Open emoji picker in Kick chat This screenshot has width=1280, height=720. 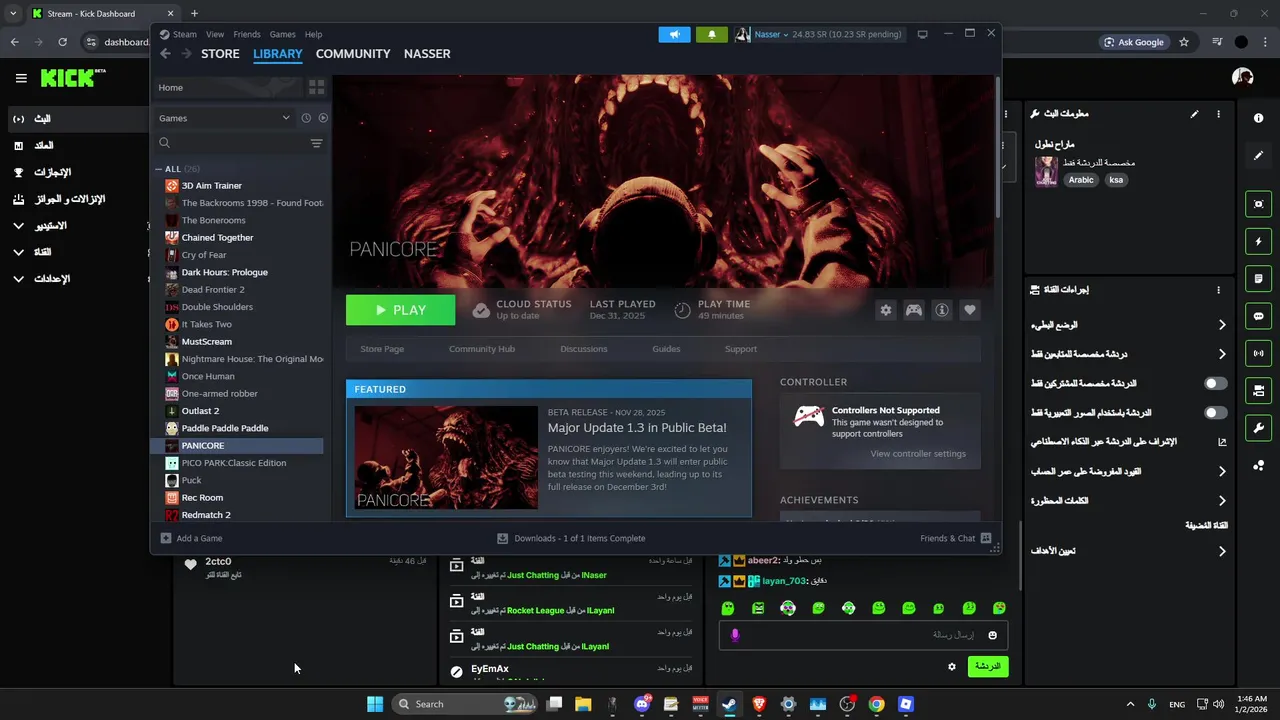click(x=992, y=635)
